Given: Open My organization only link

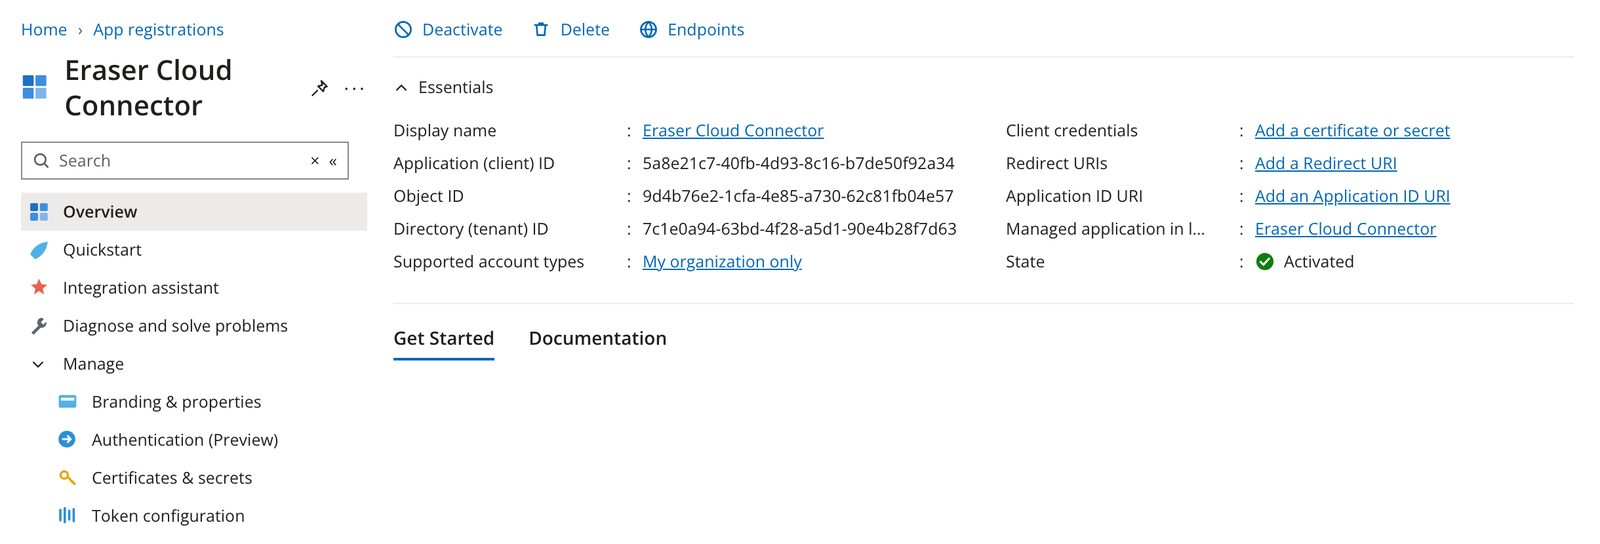Looking at the screenshot, I should [x=722, y=262].
